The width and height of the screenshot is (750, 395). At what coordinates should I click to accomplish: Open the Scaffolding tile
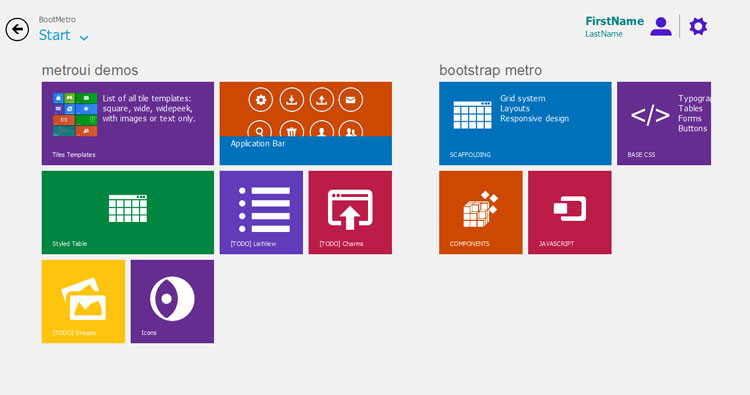[525, 123]
